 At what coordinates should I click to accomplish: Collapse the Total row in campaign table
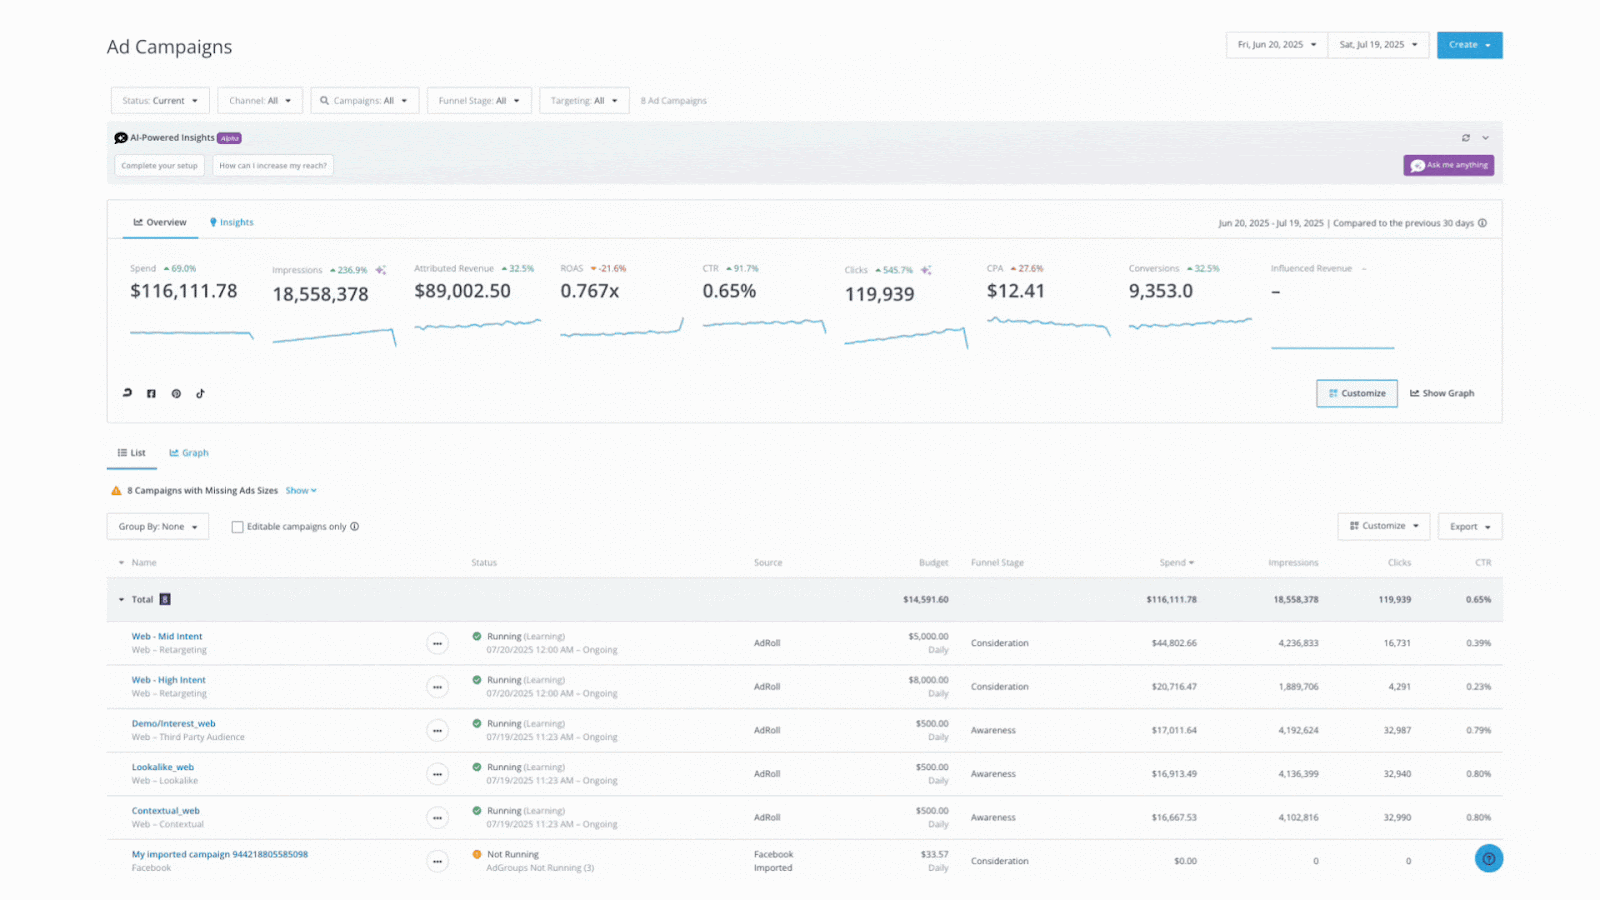point(122,600)
